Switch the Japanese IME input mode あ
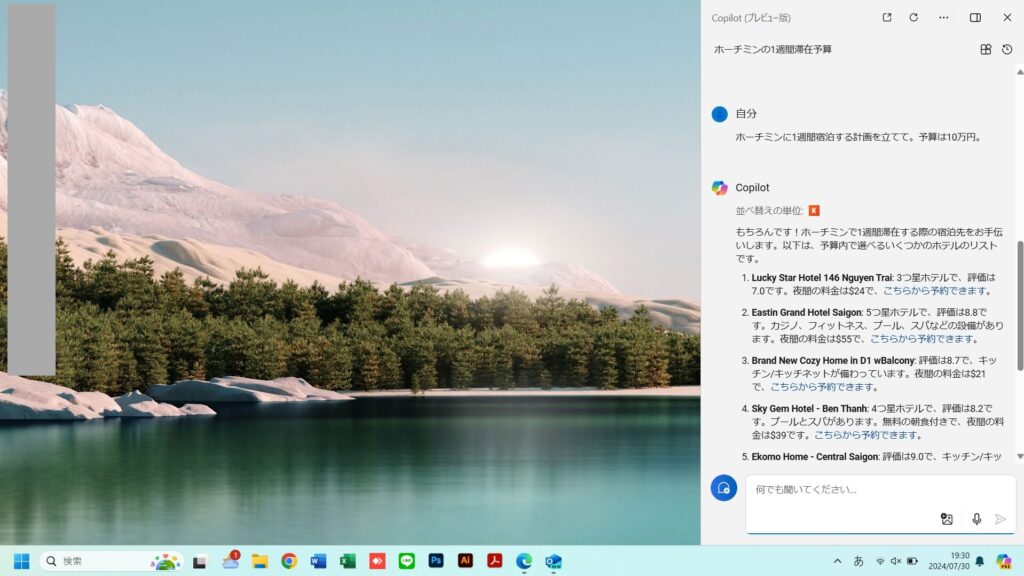The width and height of the screenshot is (1024, 576). pos(858,561)
